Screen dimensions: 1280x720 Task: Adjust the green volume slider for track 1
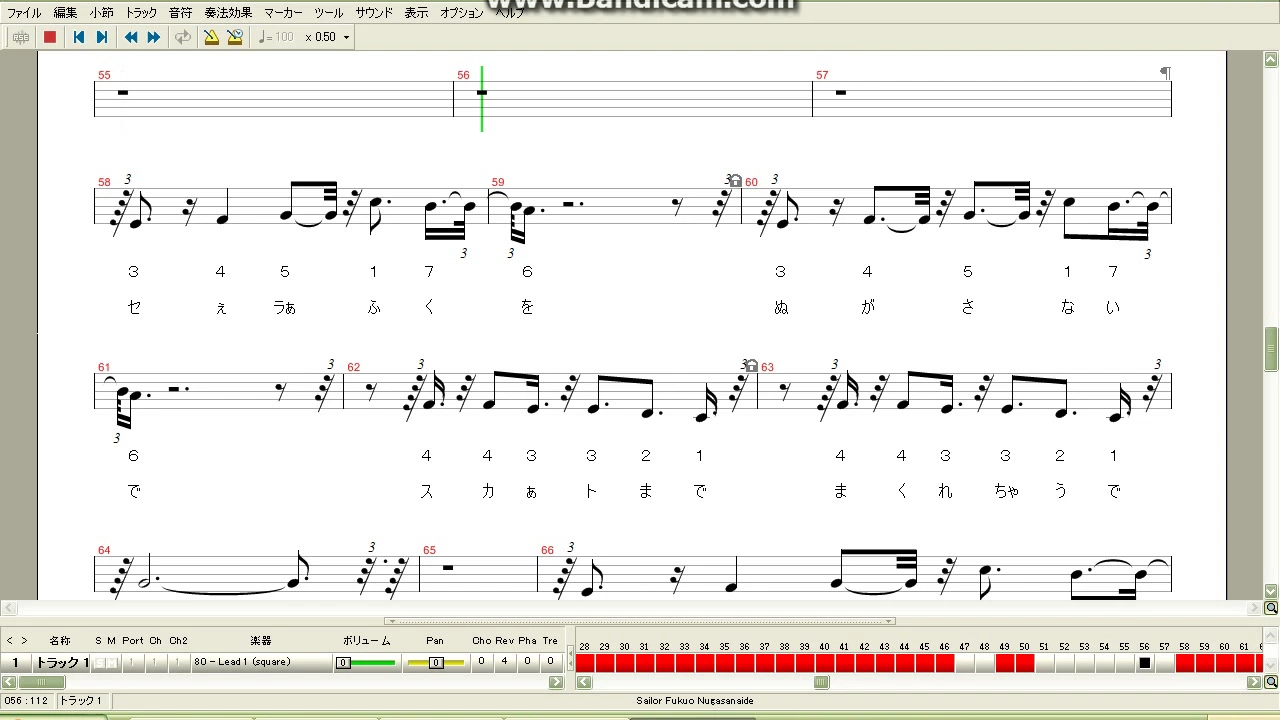(365, 662)
